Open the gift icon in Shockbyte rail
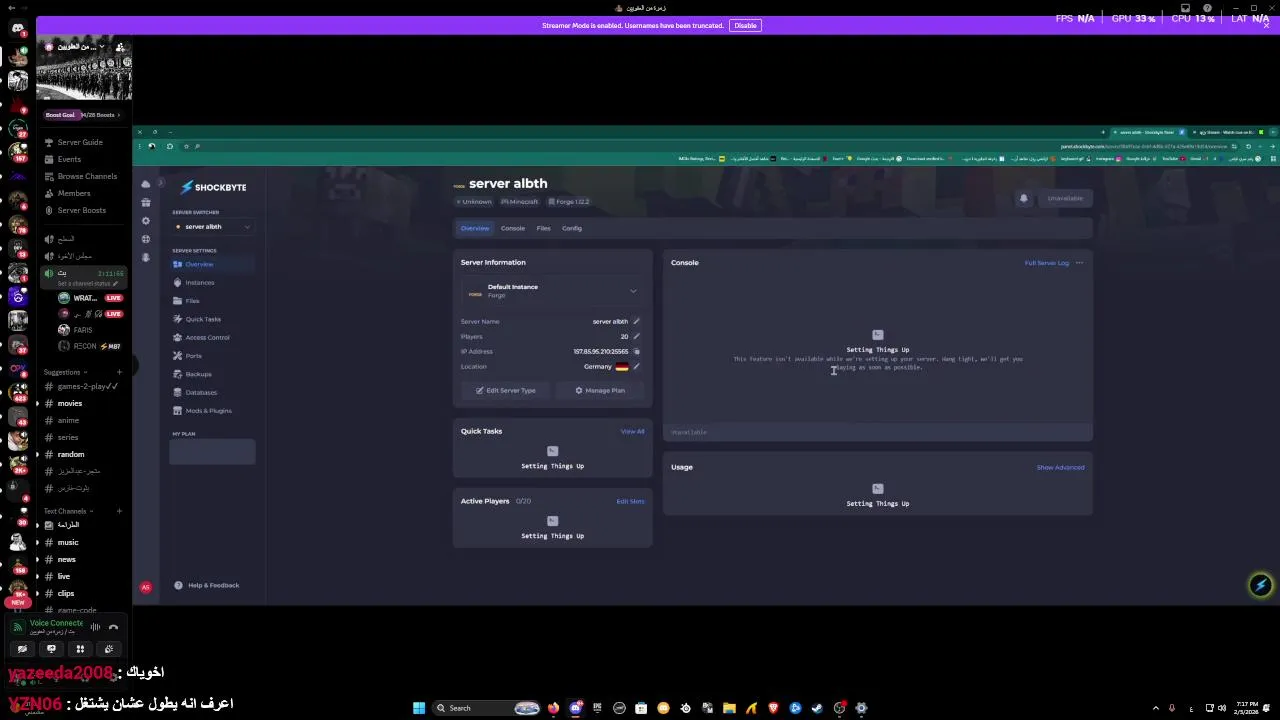The image size is (1280, 720). pos(146,202)
